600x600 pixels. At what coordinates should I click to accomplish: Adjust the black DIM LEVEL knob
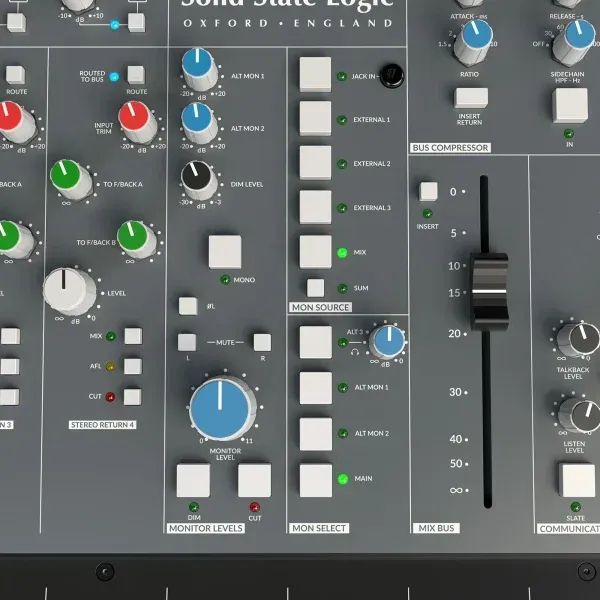point(198,180)
